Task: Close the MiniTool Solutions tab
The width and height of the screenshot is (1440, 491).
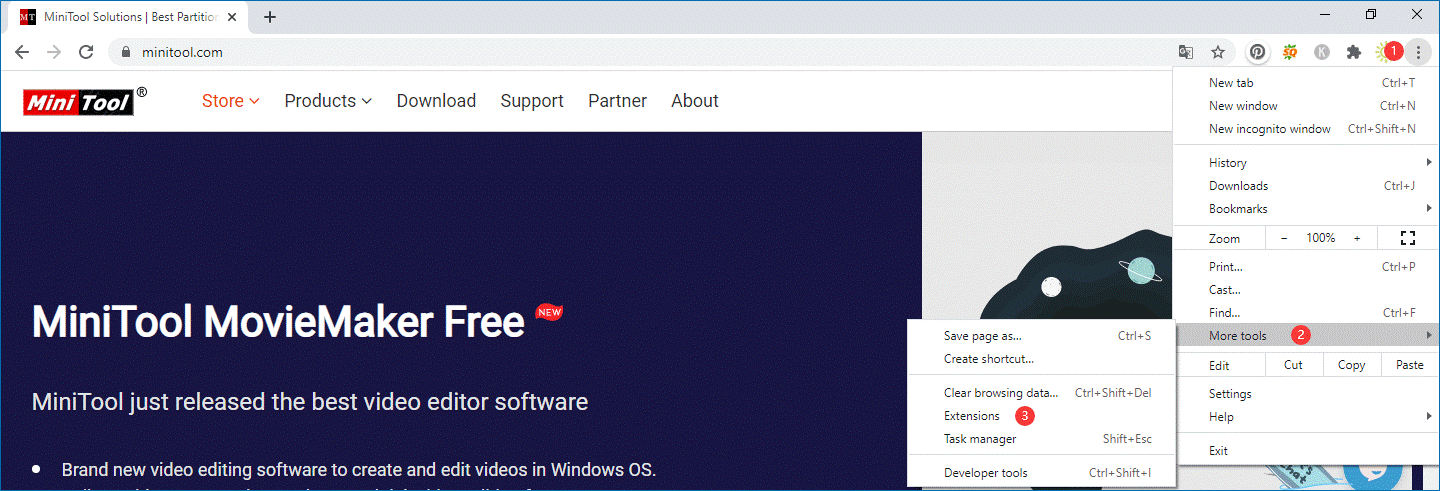Action: 233,17
